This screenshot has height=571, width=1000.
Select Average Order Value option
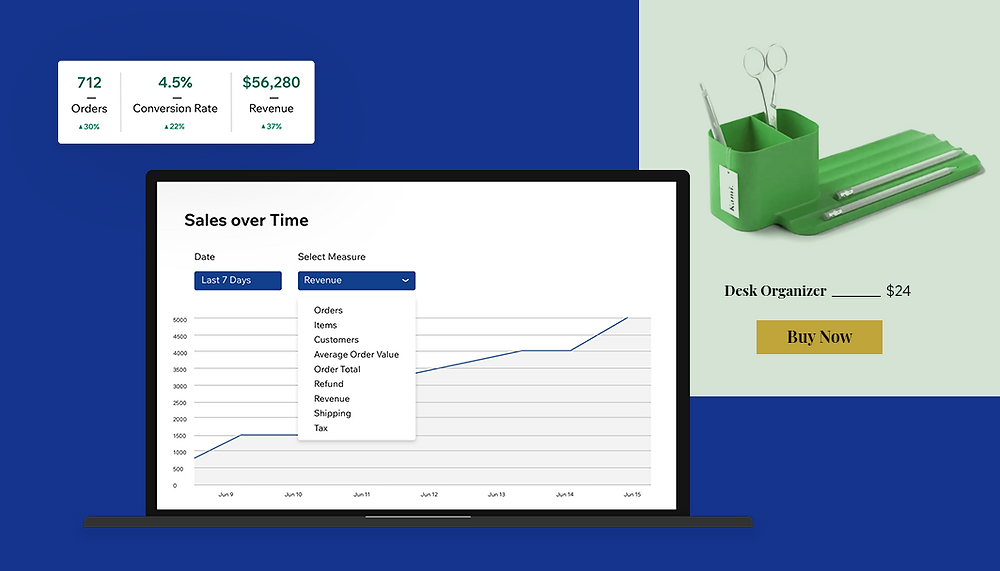pos(356,354)
